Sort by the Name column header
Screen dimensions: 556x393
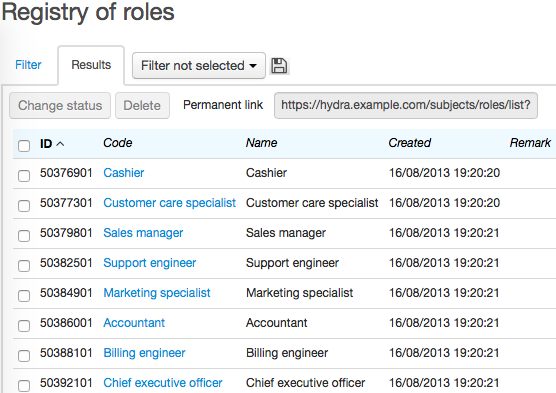[x=262, y=143]
